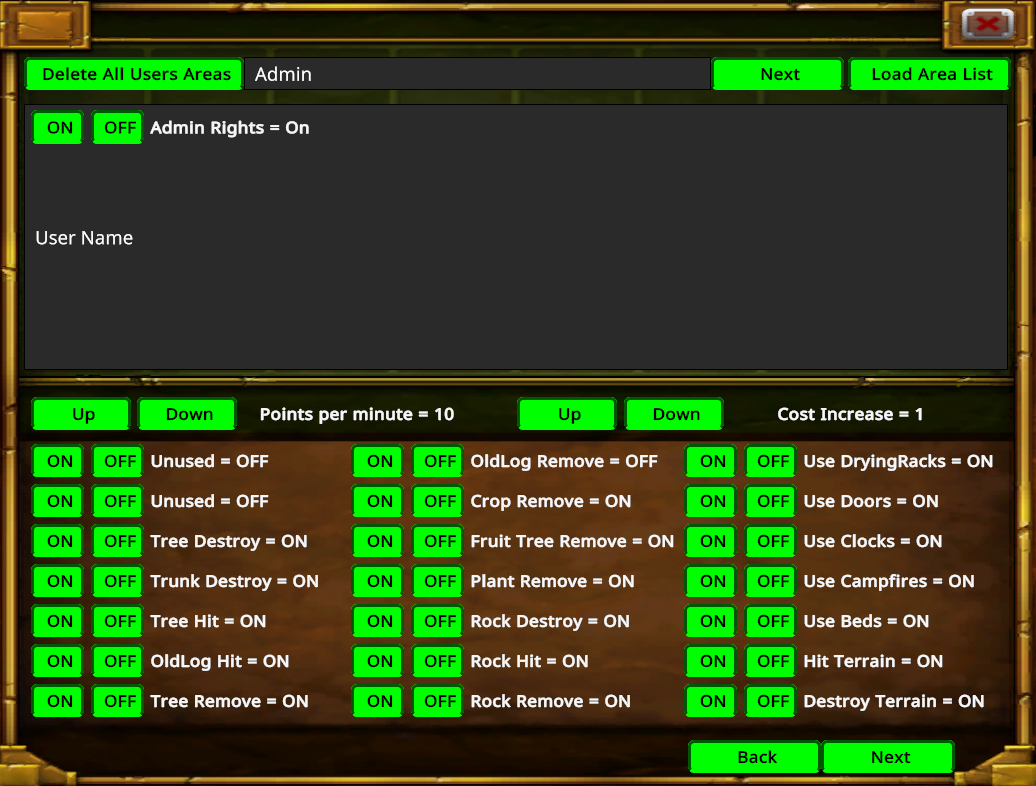Click Delete All Users Areas button

(136, 74)
